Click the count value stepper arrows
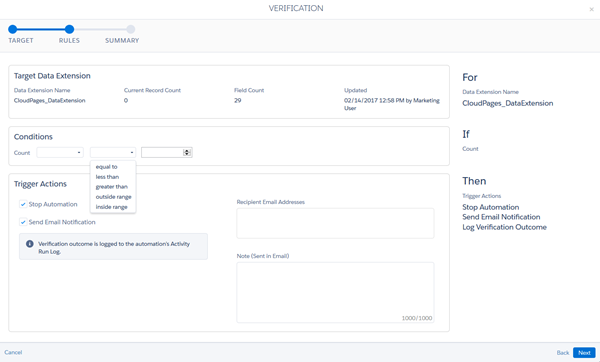The width and height of the screenshot is (600, 362). (187, 152)
